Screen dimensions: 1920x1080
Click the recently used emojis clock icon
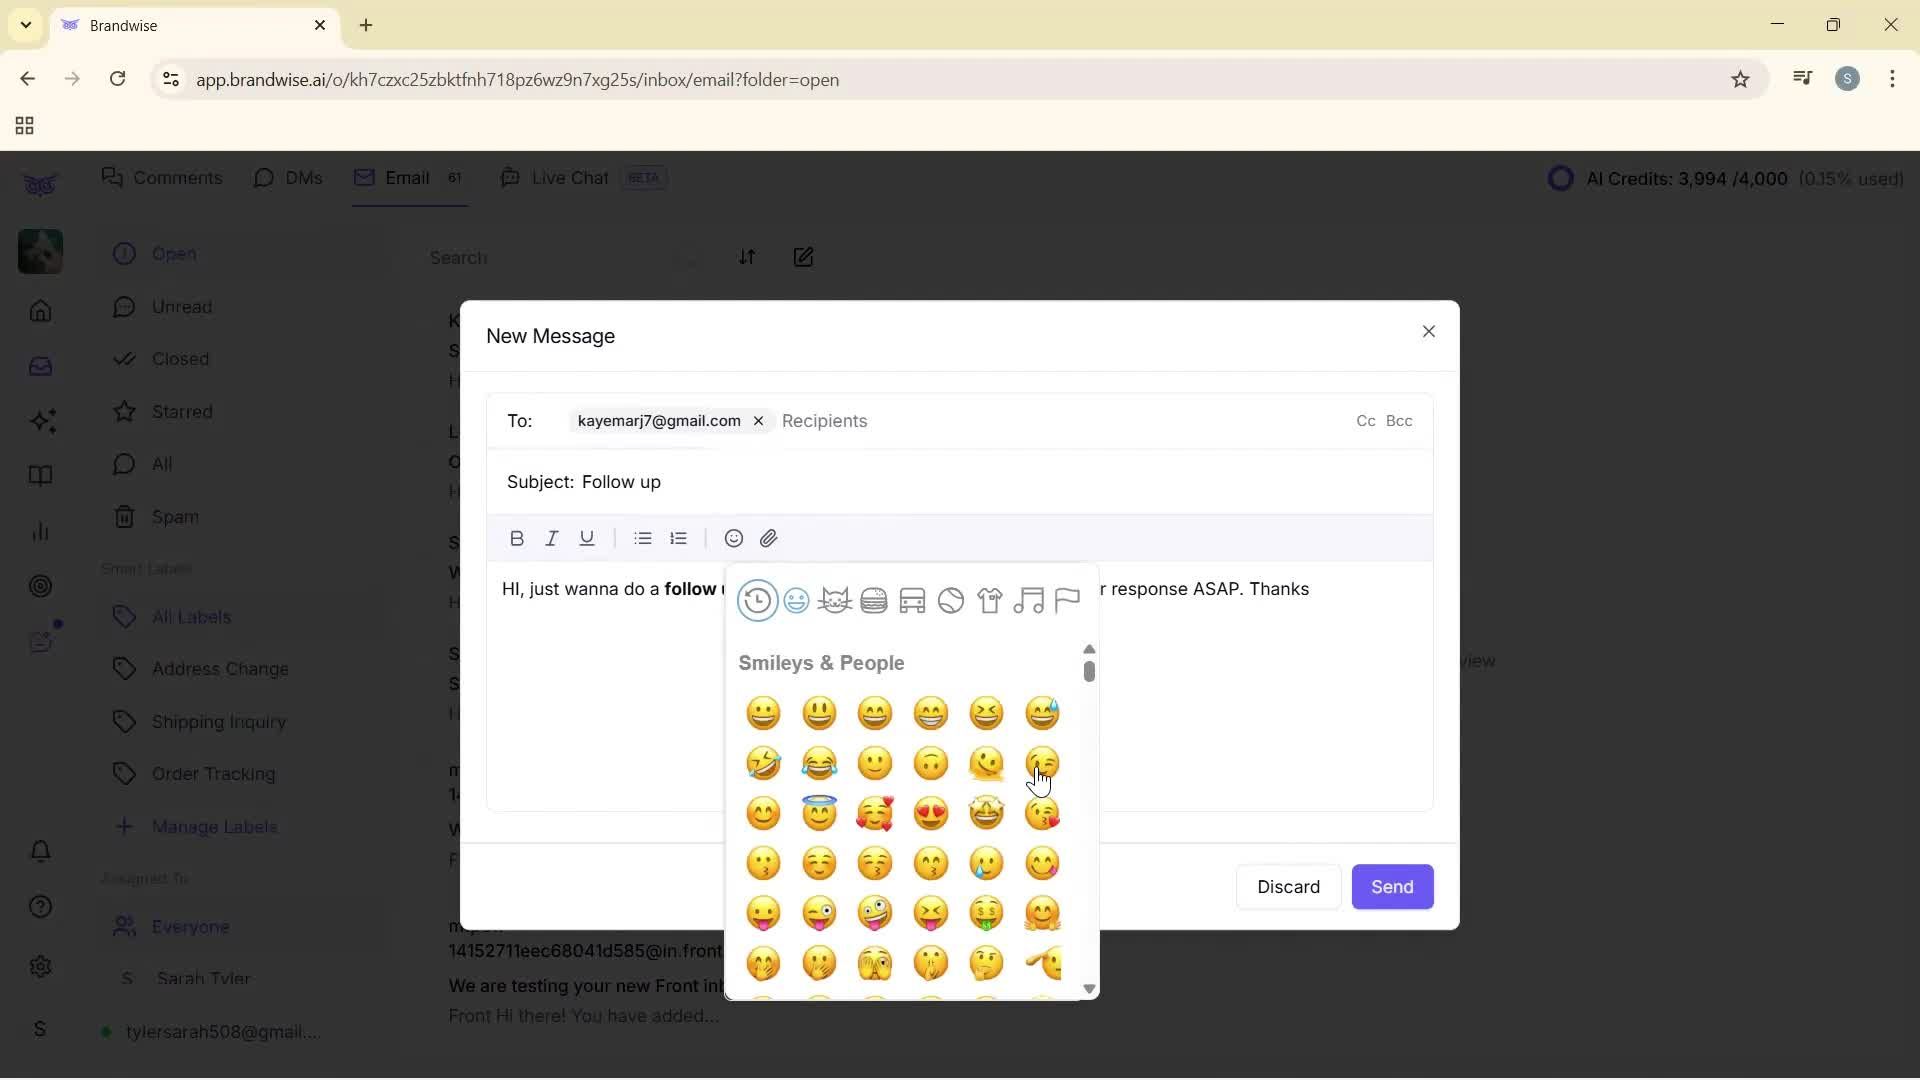tap(757, 600)
